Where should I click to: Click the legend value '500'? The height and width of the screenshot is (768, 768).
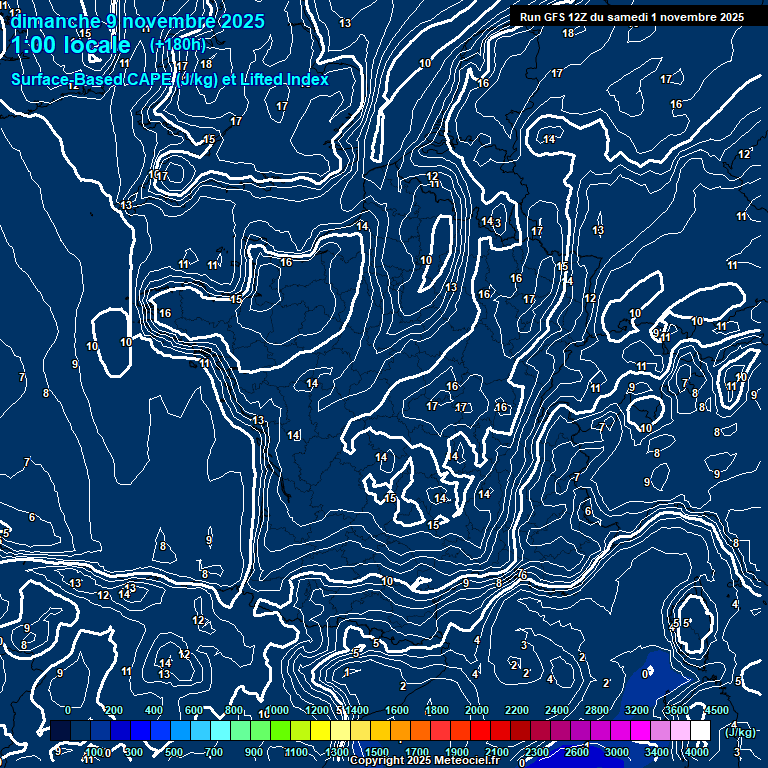(x=174, y=752)
